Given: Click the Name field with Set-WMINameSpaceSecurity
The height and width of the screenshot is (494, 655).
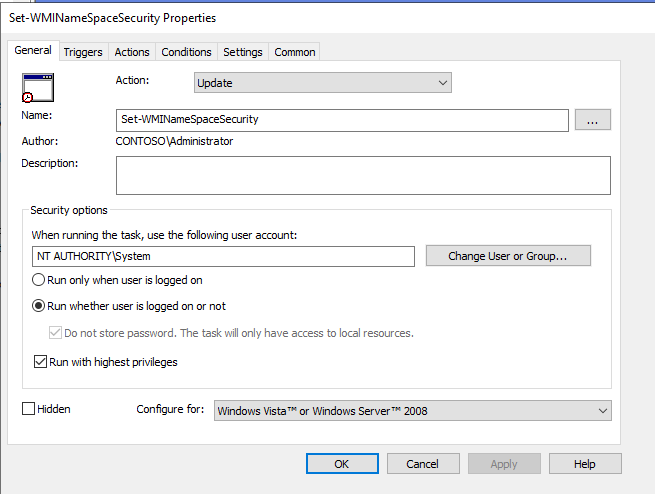Looking at the screenshot, I should (x=342, y=120).
